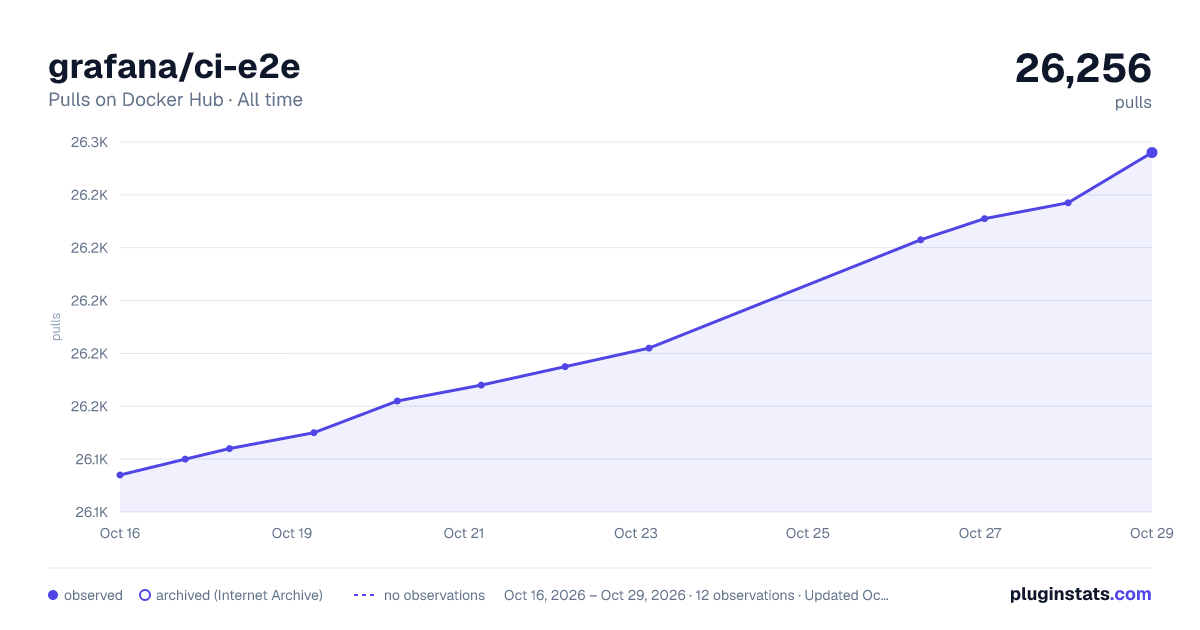Click the subtitle 'Pulls on Docker Hub · All time'
The width and height of the screenshot is (1200, 630).
pyautogui.click(x=175, y=100)
